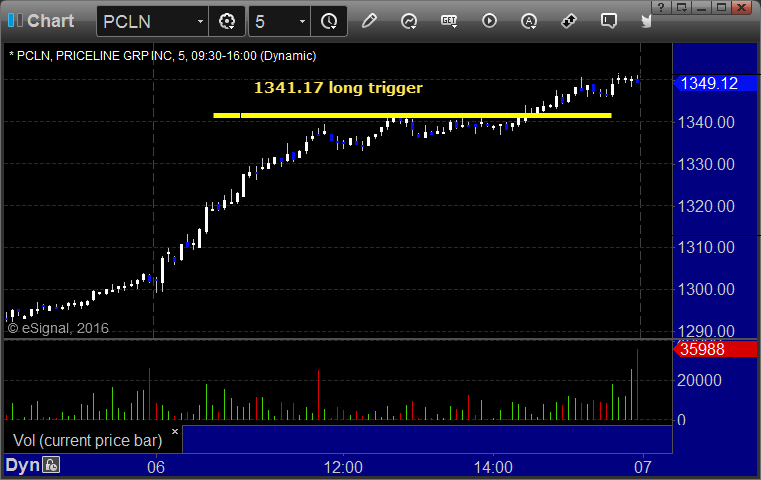Image resolution: width=761 pixels, height=480 pixels.
Task: Open the PCLN symbol dropdown arrow
Action: point(200,21)
